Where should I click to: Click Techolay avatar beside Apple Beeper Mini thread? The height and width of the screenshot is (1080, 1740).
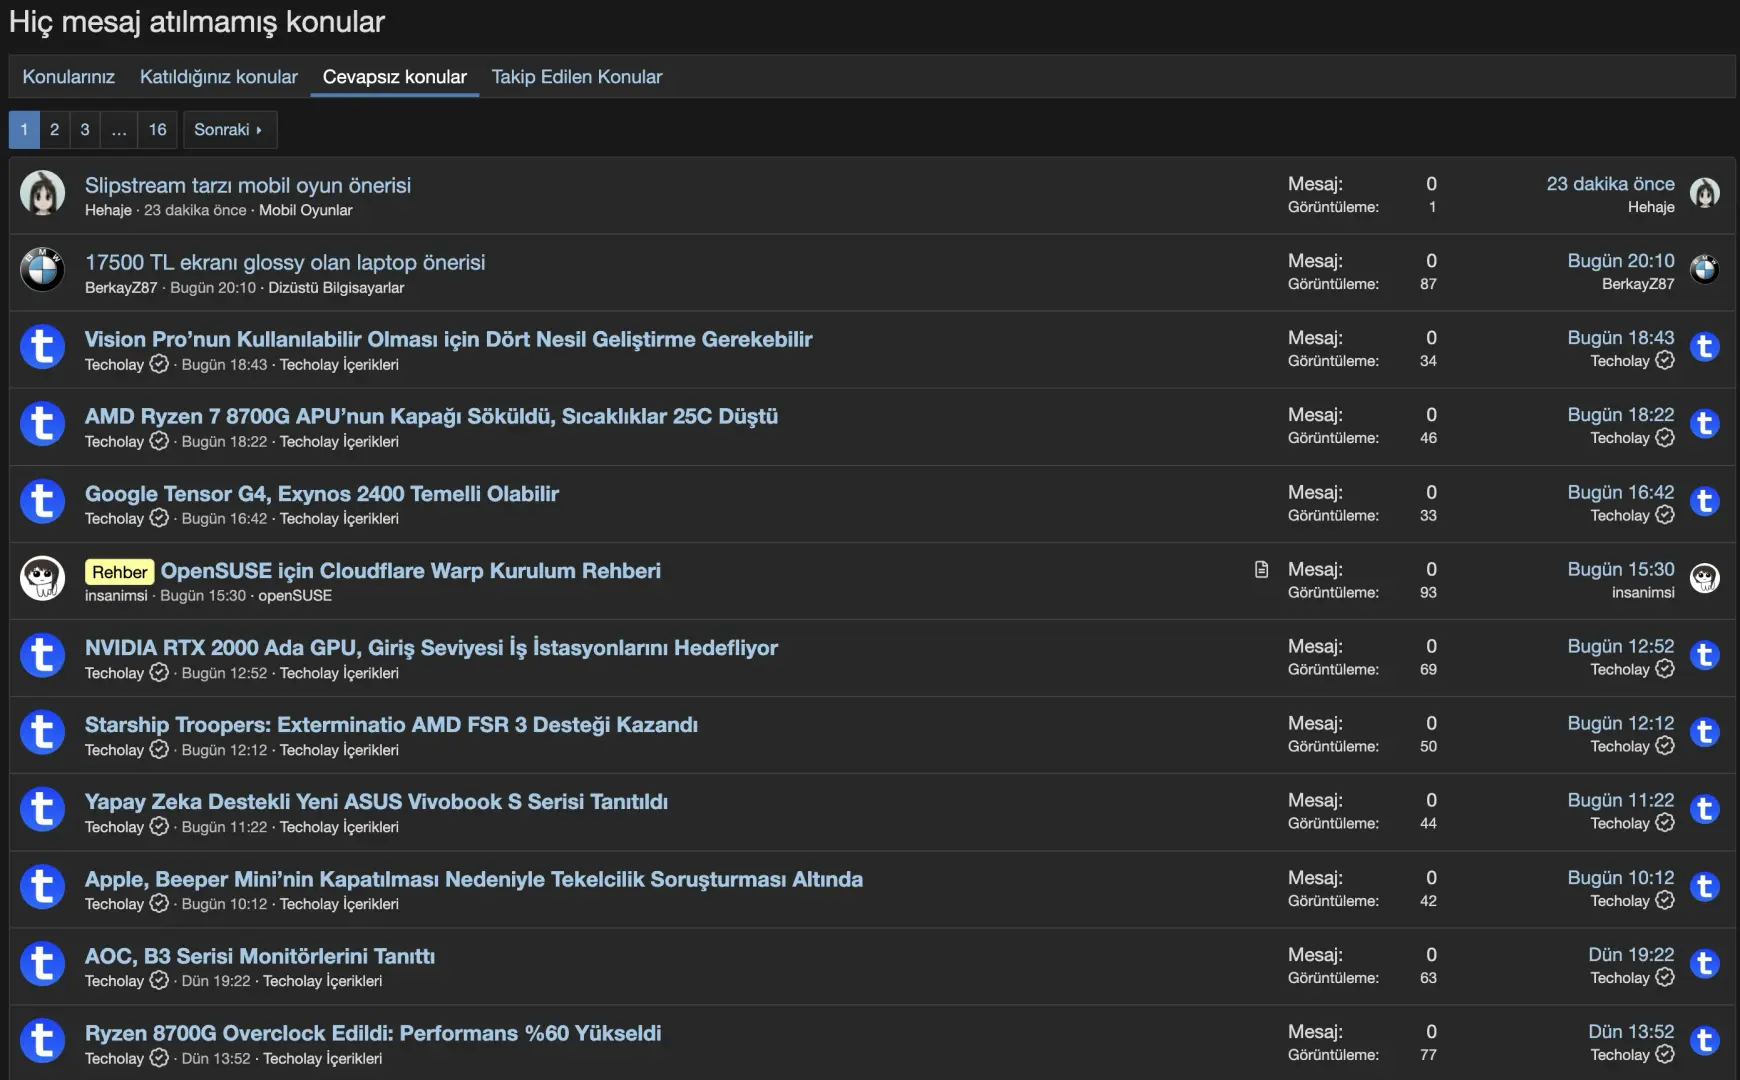tap(43, 887)
